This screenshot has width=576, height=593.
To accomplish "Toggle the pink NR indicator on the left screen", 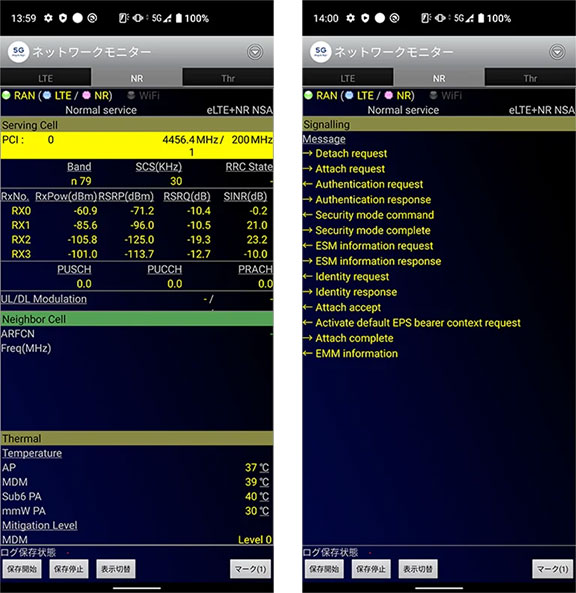I will click(87, 95).
